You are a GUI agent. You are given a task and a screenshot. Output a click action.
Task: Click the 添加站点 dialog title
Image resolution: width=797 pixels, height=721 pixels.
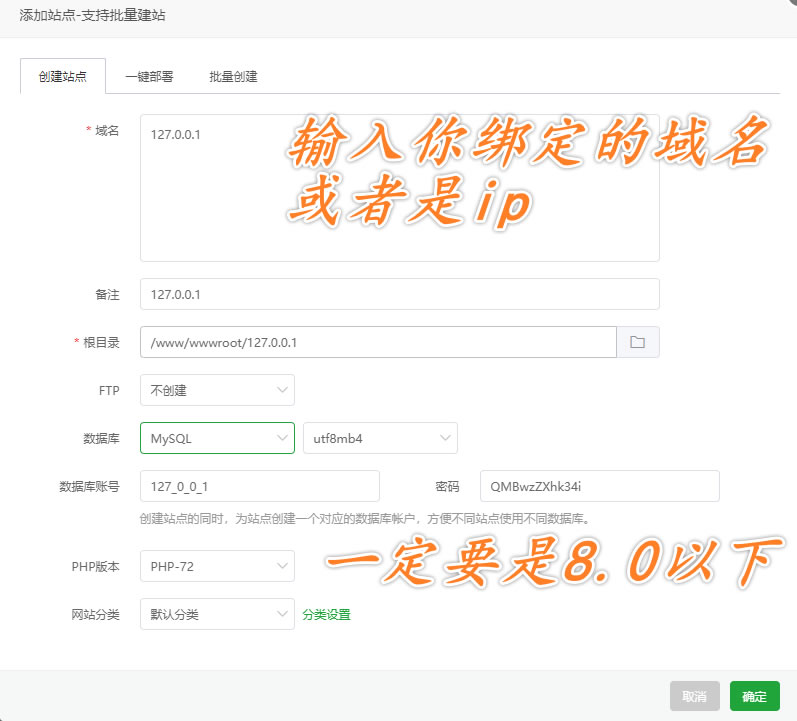pos(95,15)
